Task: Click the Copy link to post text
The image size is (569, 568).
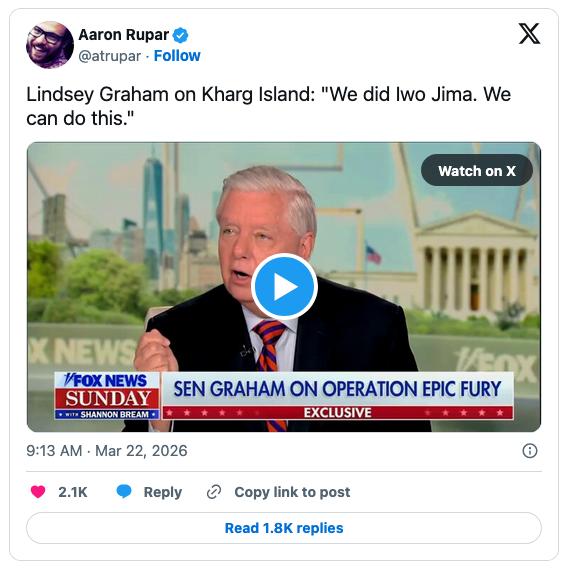Action: pyautogui.click(x=292, y=492)
